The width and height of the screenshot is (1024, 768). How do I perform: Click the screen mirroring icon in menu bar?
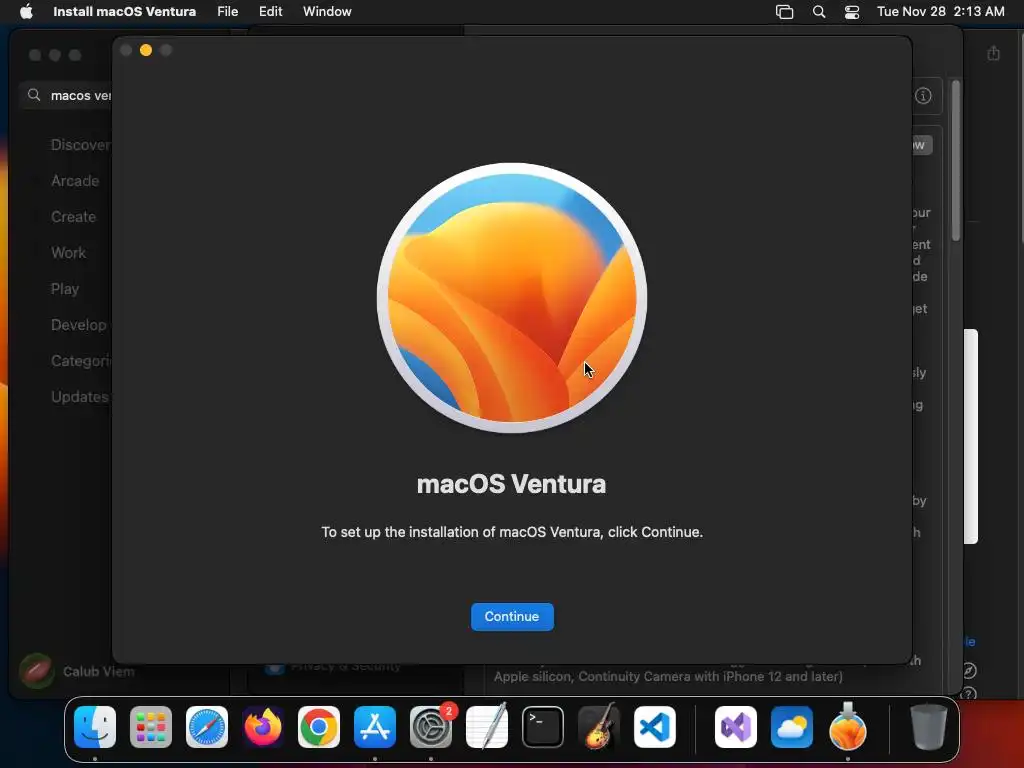click(x=784, y=12)
